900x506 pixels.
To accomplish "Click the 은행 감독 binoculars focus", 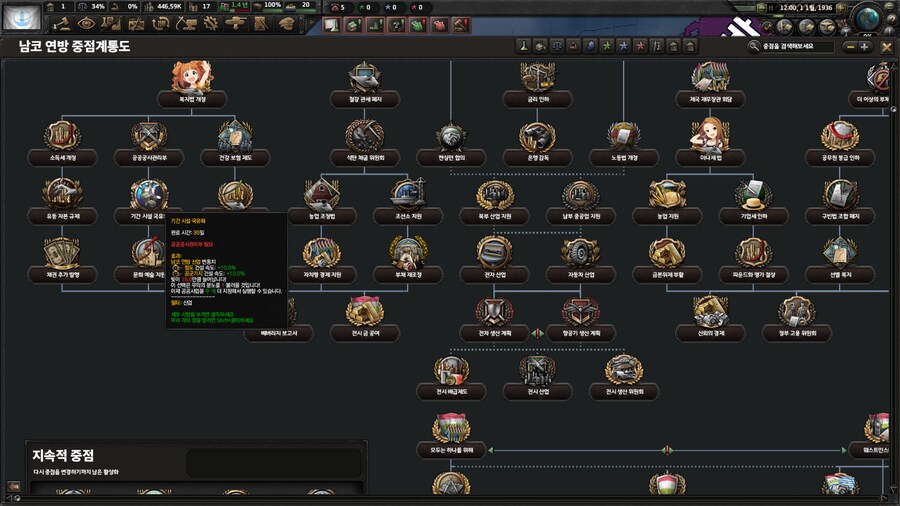I will pyautogui.click(x=537, y=137).
